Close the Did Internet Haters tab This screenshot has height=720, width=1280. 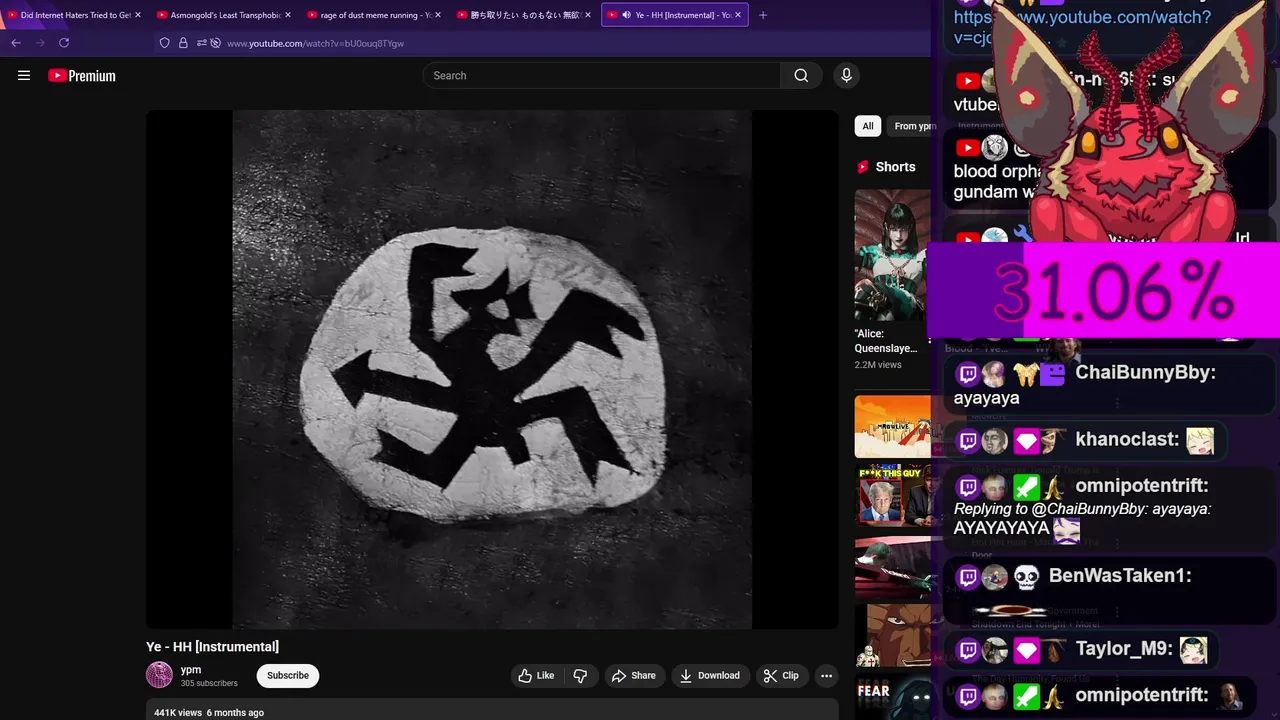(x=138, y=15)
